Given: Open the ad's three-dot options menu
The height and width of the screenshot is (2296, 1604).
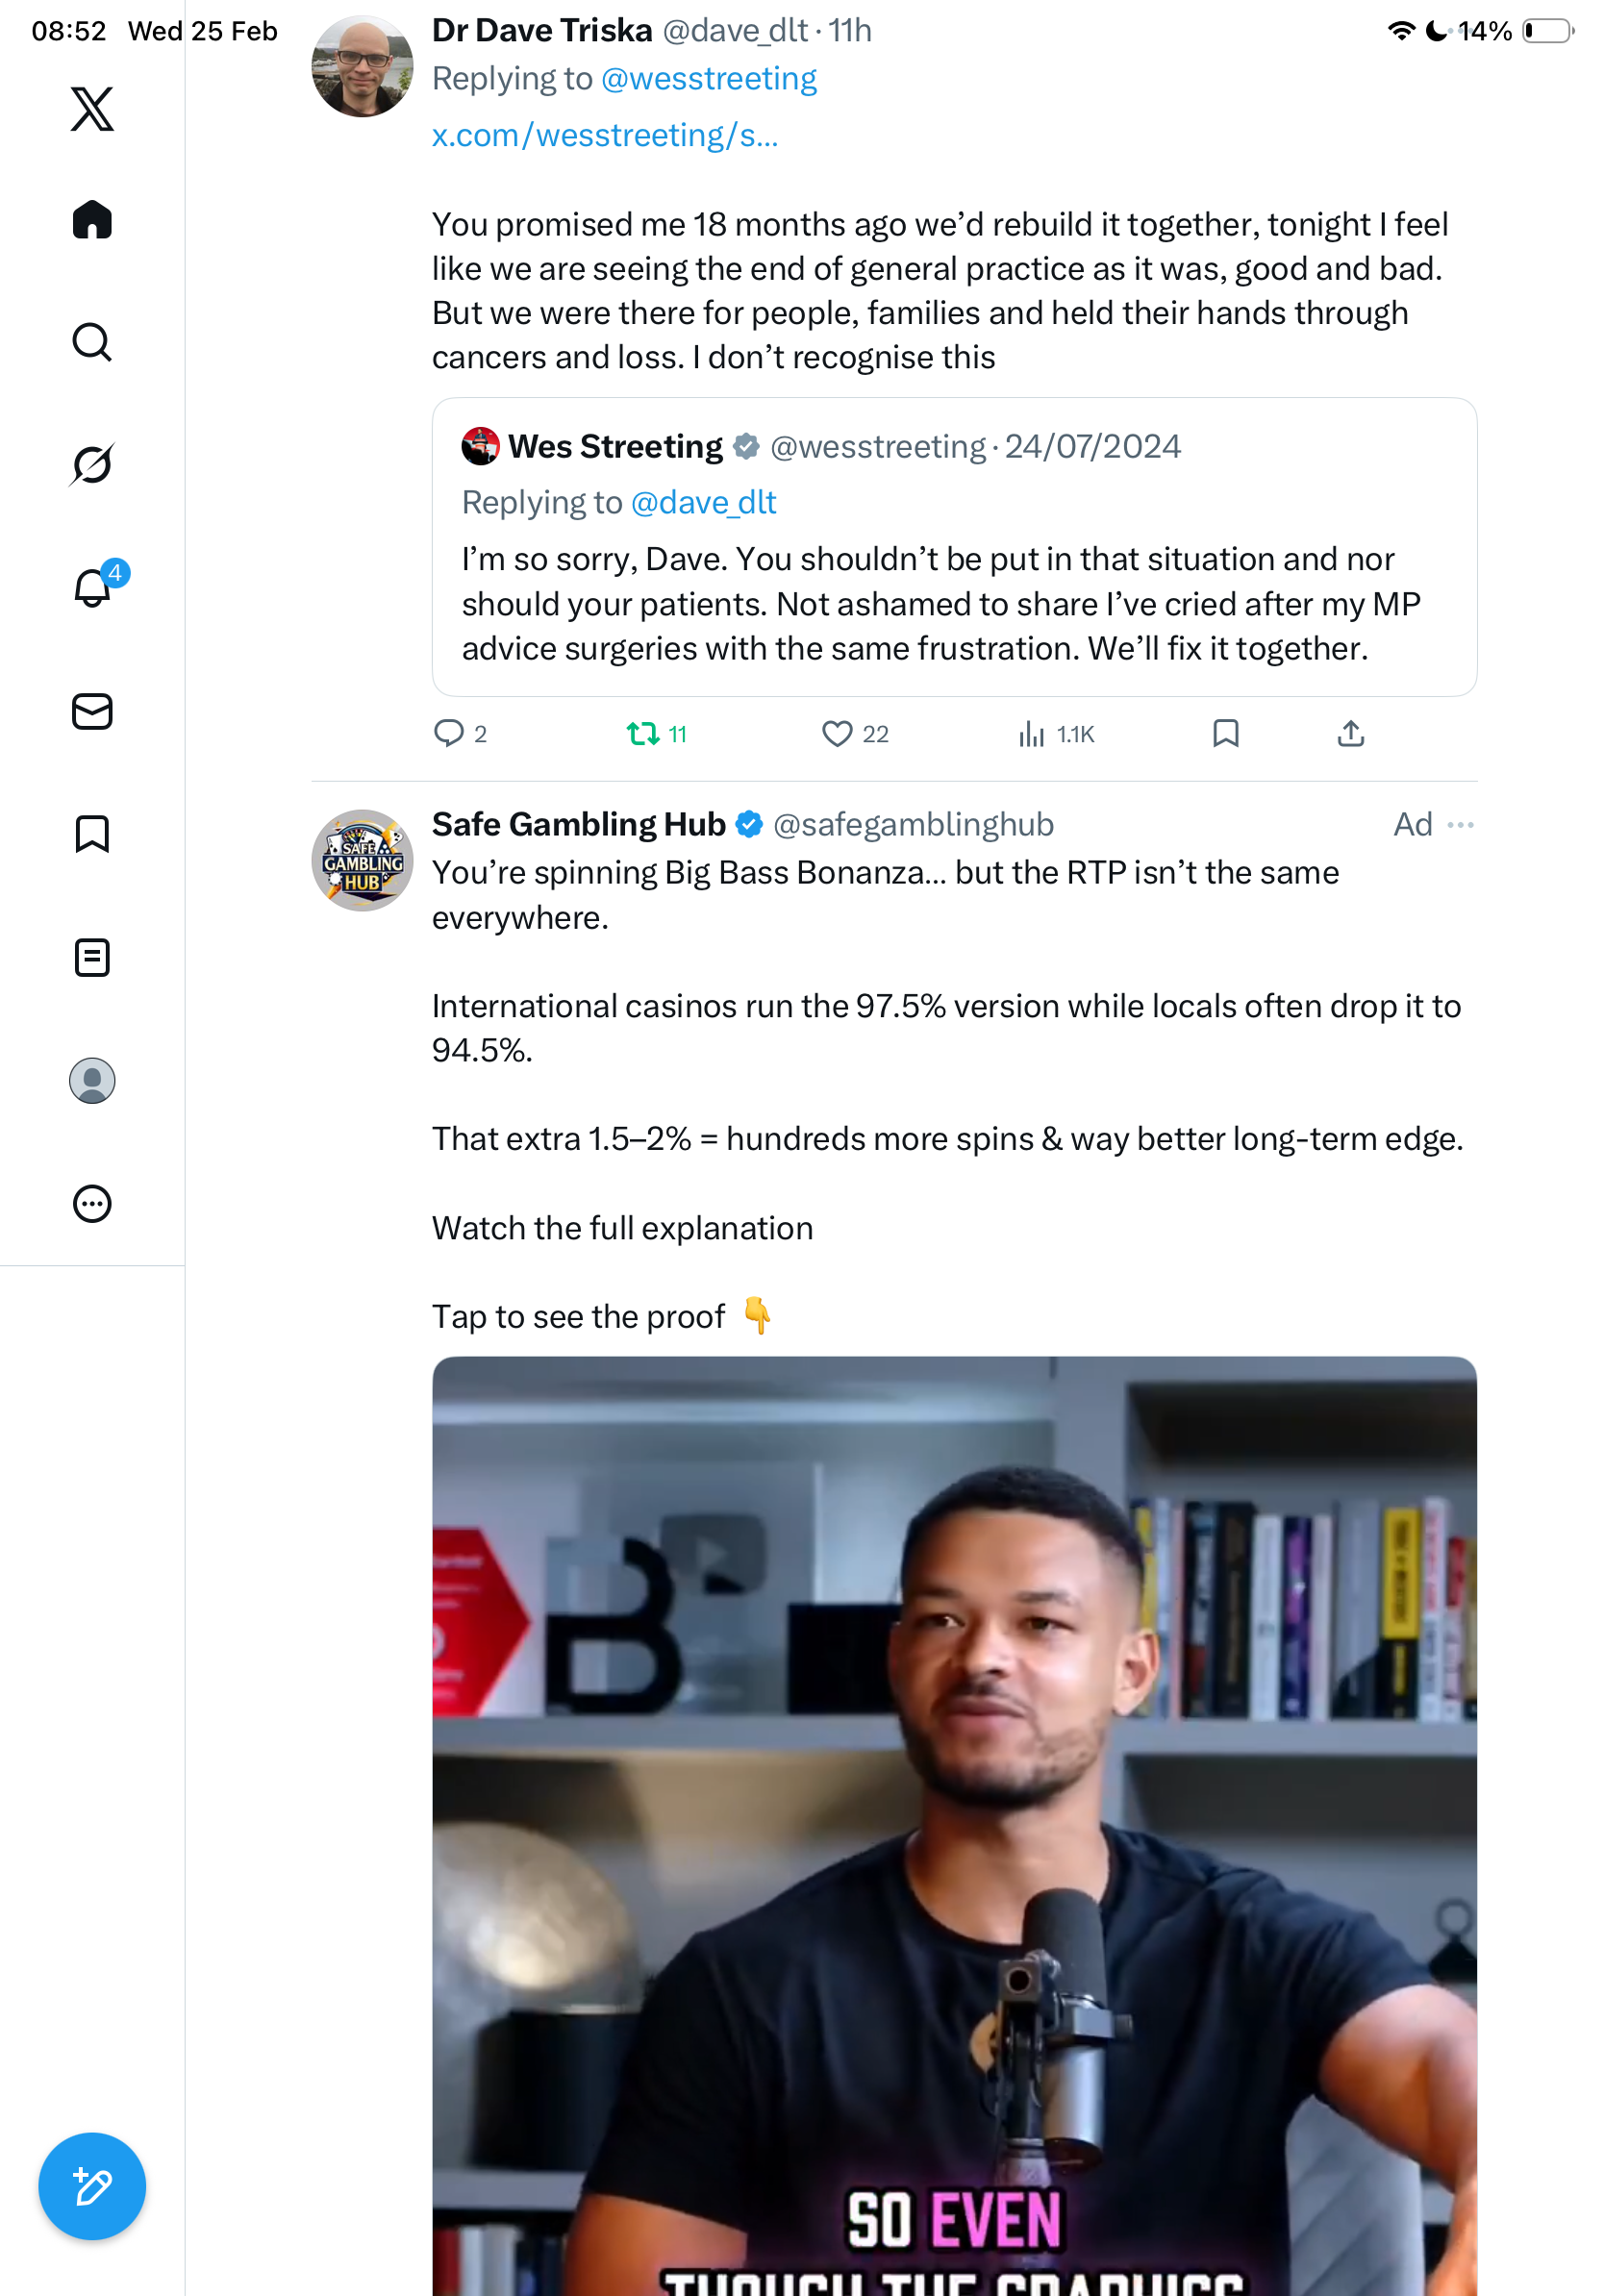Looking at the screenshot, I should (x=1460, y=825).
